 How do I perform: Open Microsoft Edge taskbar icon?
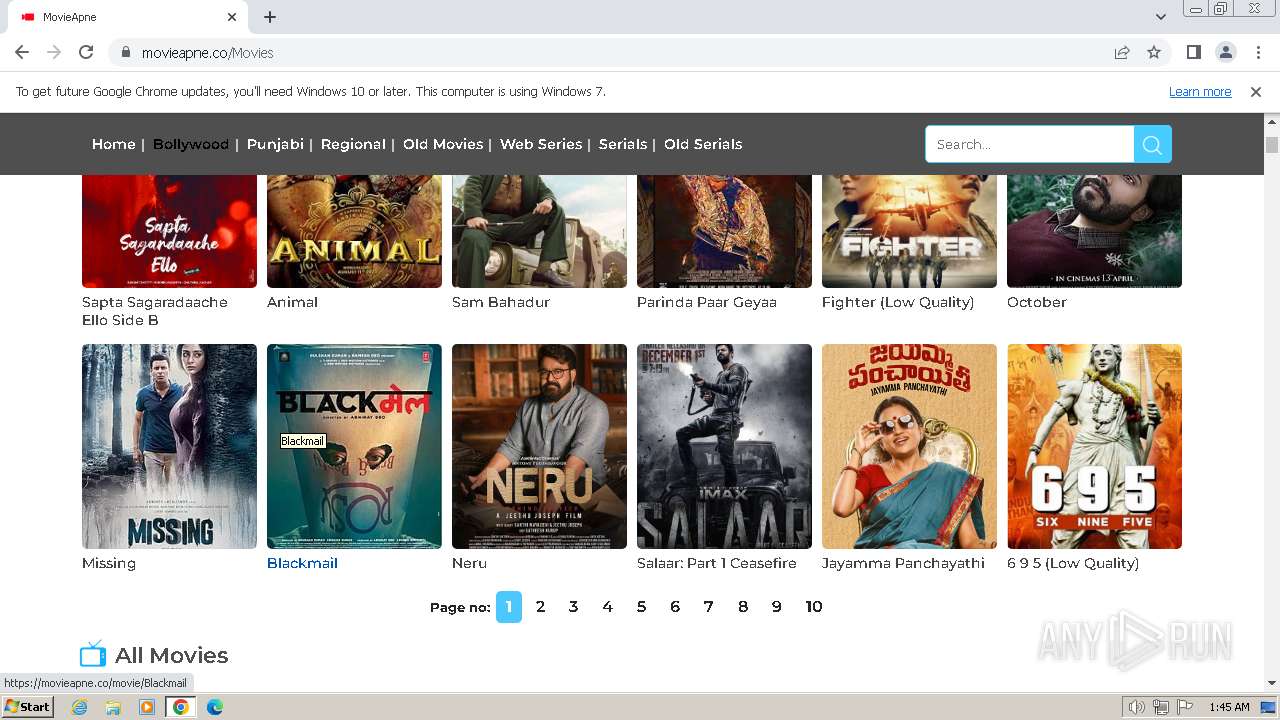tap(214, 707)
